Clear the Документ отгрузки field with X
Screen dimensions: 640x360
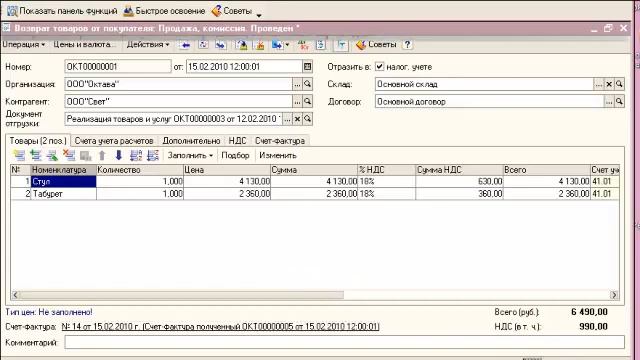pyautogui.click(x=298, y=119)
